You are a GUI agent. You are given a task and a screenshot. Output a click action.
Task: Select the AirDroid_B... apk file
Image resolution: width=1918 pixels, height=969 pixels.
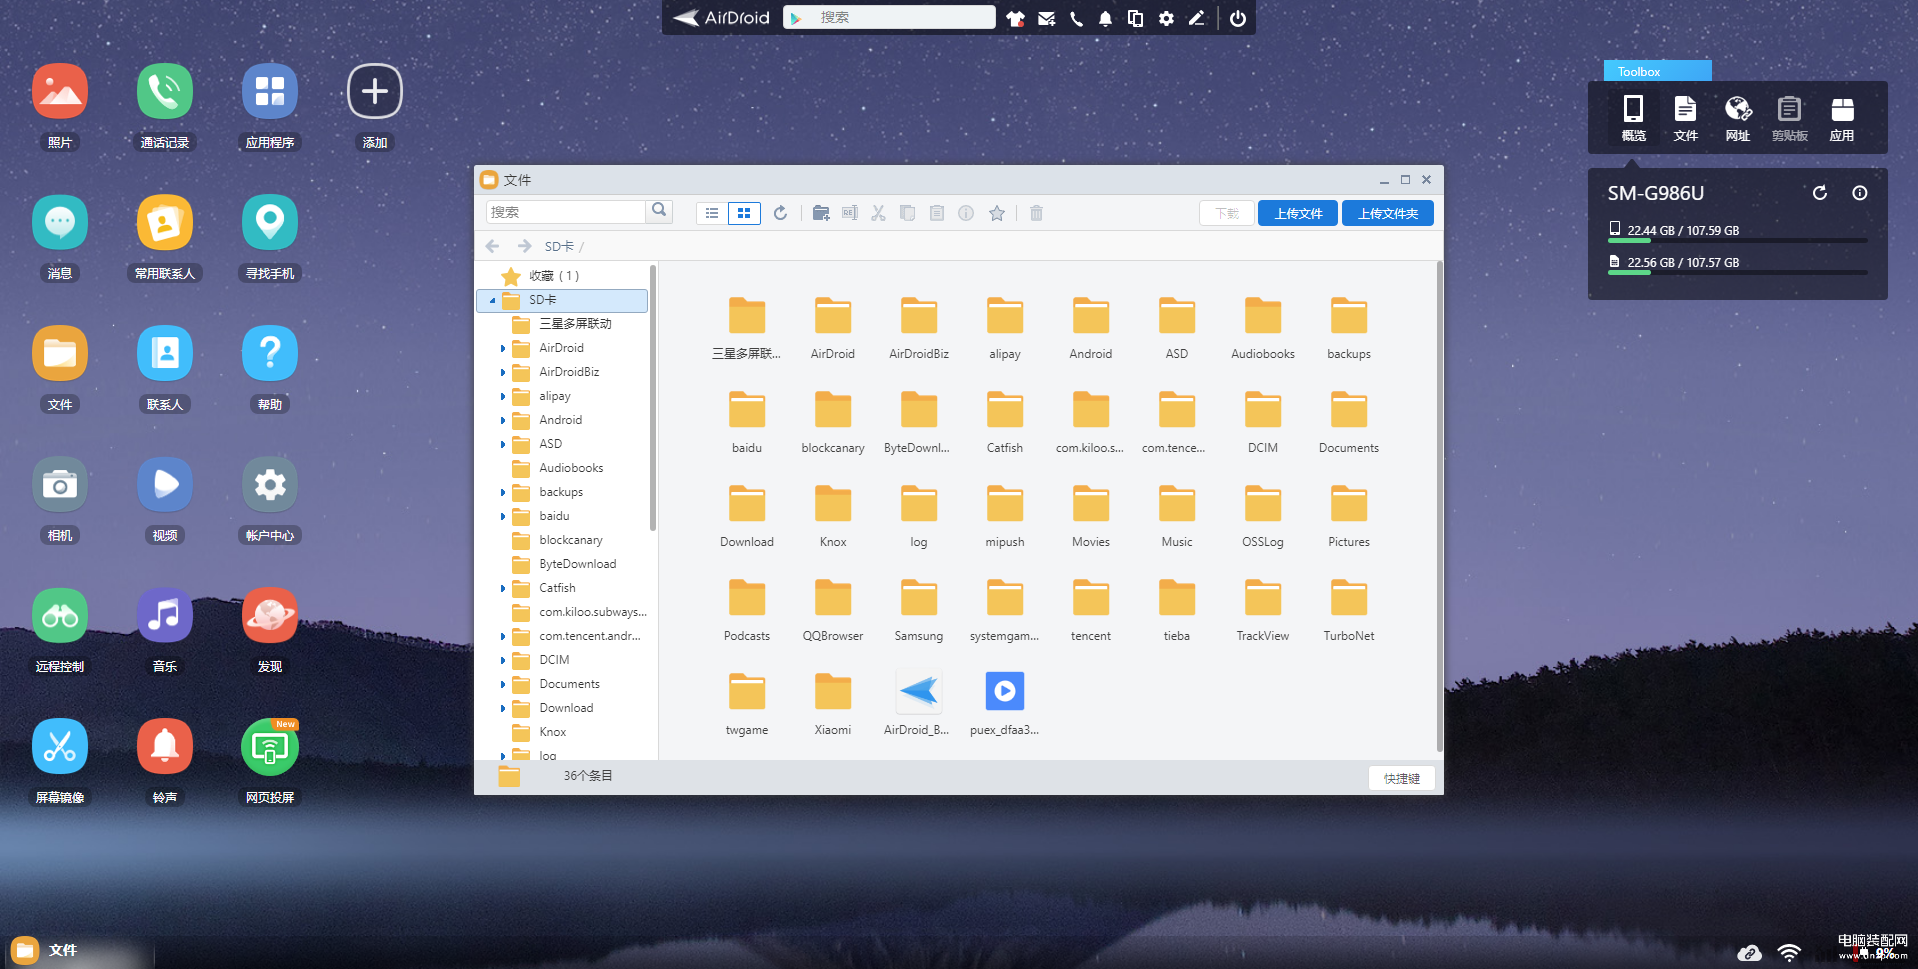point(918,704)
